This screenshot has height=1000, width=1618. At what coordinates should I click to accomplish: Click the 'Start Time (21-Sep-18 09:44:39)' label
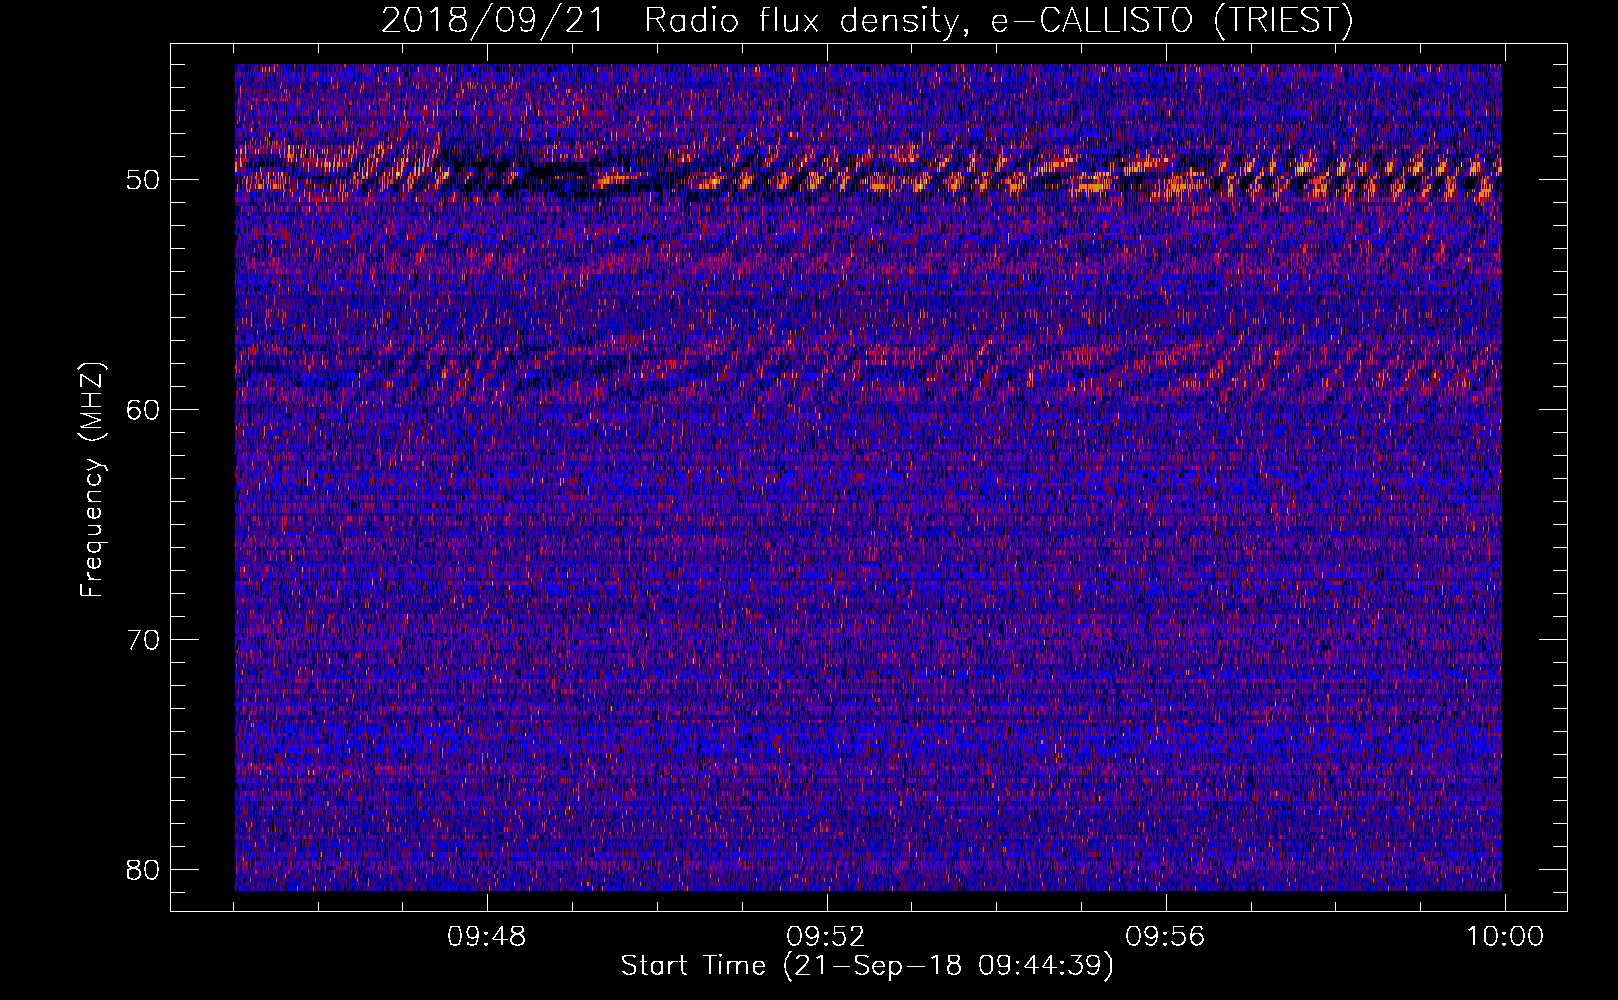tap(867, 966)
